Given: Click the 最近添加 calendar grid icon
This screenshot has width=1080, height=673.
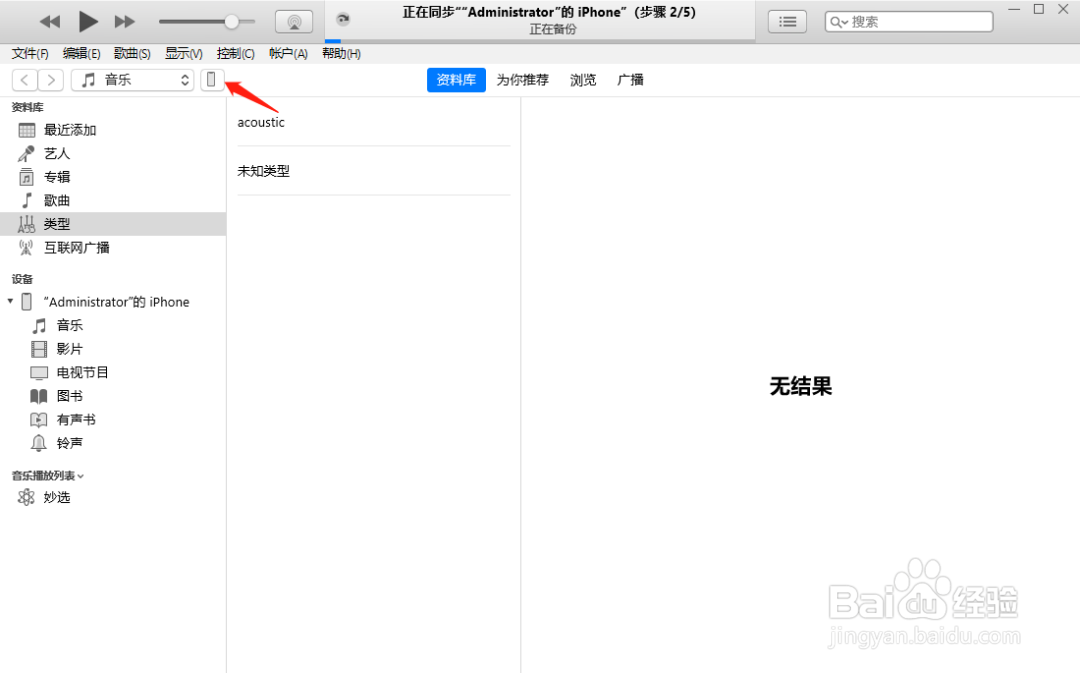Looking at the screenshot, I should (27, 130).
